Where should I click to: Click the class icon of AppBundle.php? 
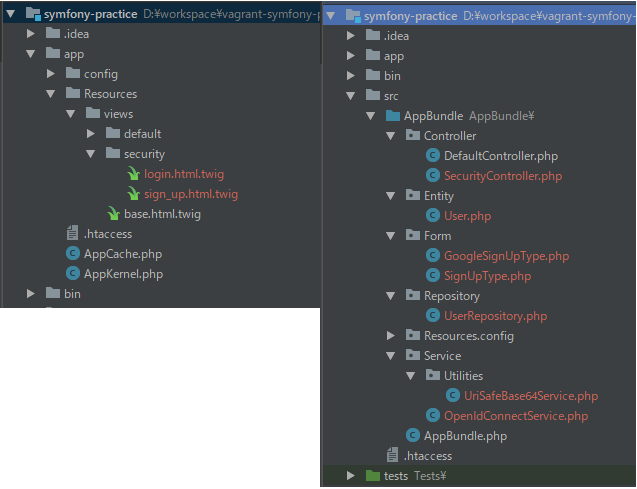coord(413,435)
